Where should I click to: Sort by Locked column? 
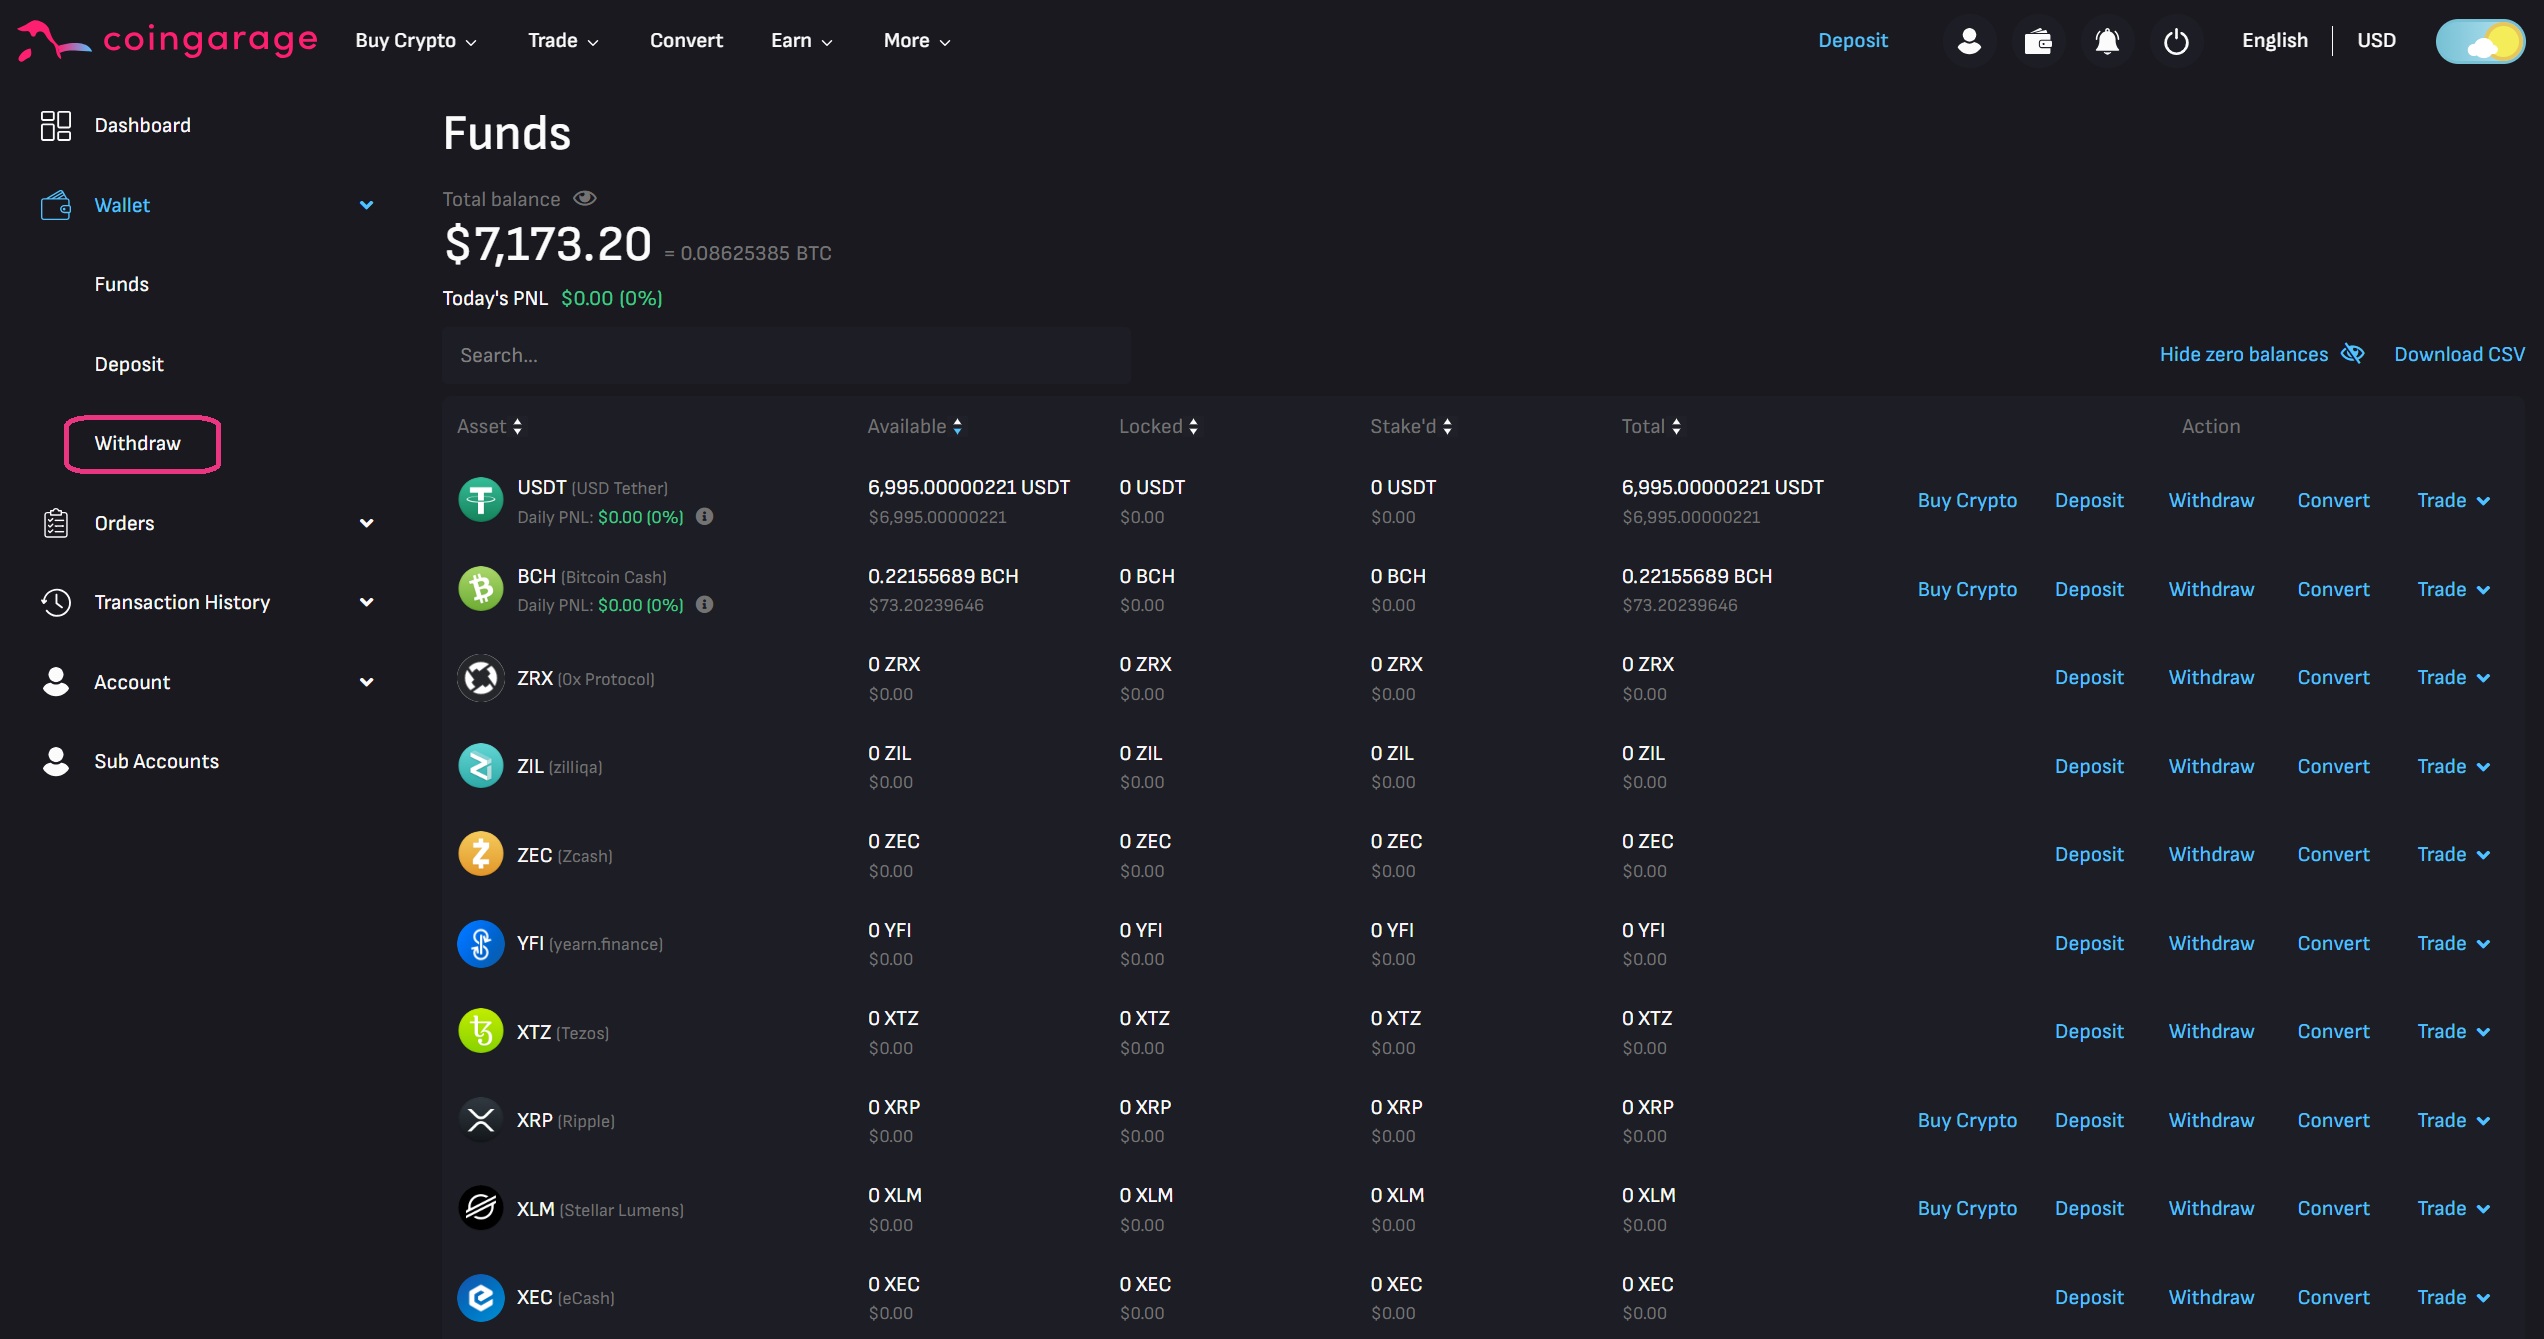[x=1158, y=426]
